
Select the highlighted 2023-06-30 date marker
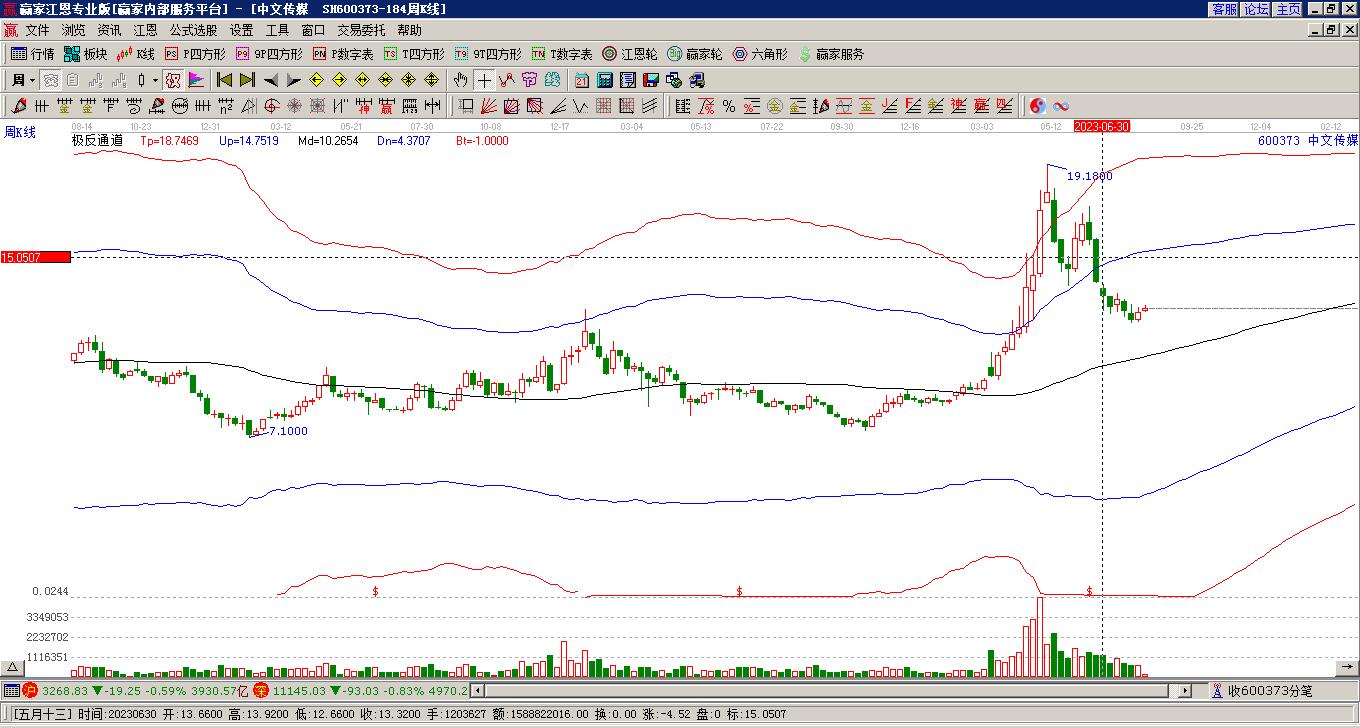pyautogui.click(x=1102, y=126)
